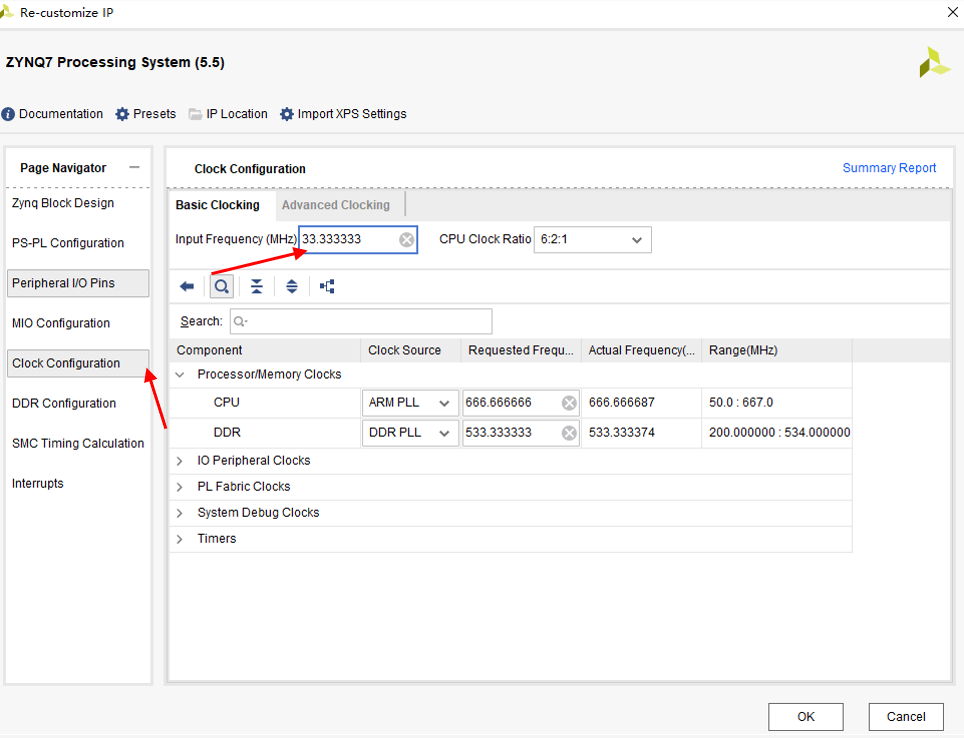Expand the IO Peripheral Clocks group
Screen dimensions: 964x738
[x=180, y=461]
